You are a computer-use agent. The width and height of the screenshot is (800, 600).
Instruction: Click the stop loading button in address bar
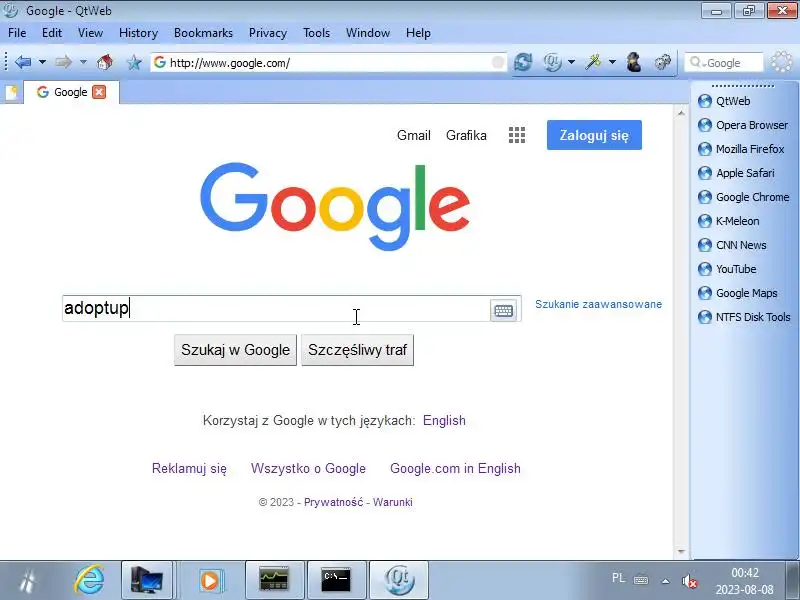coord(498,62)
